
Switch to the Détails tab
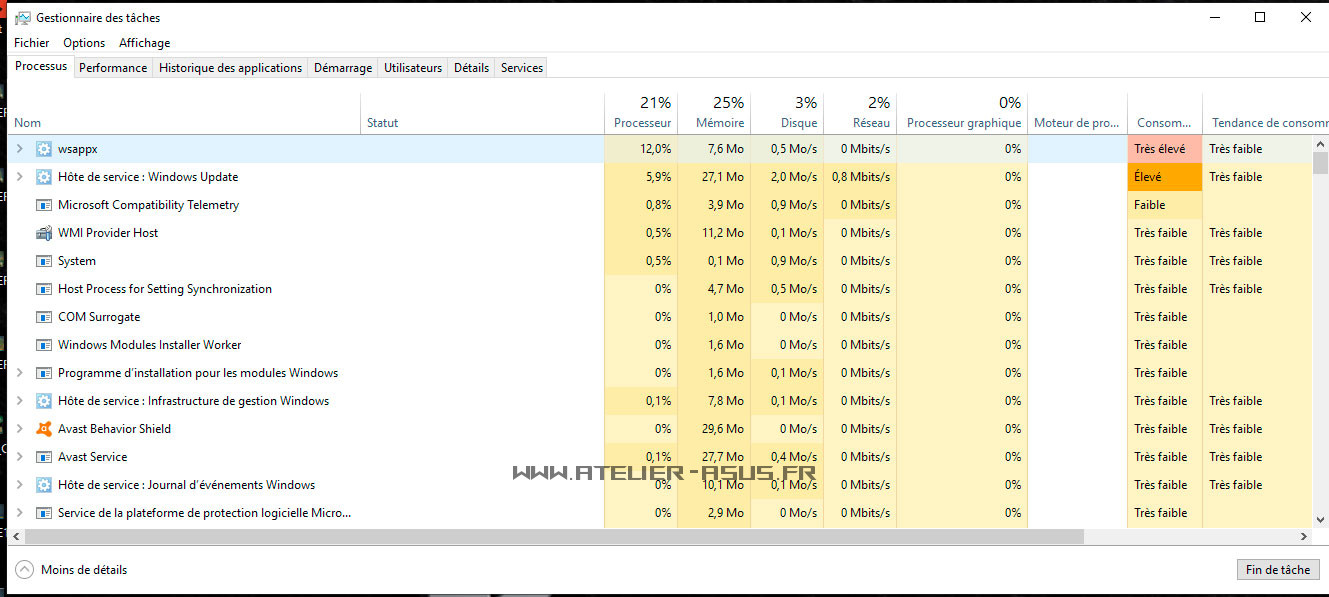pyautogui.click(x=472, y=68)
